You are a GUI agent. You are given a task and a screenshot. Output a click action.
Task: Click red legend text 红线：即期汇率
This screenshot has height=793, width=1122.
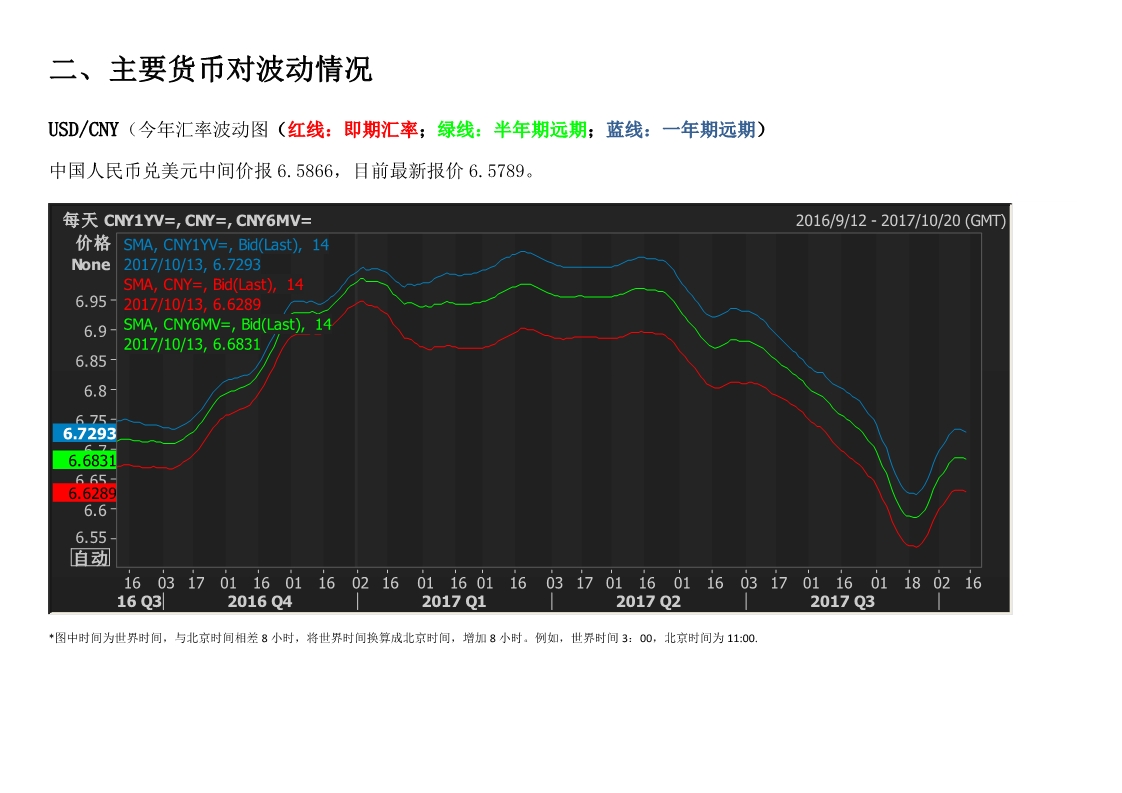point(353,130)
